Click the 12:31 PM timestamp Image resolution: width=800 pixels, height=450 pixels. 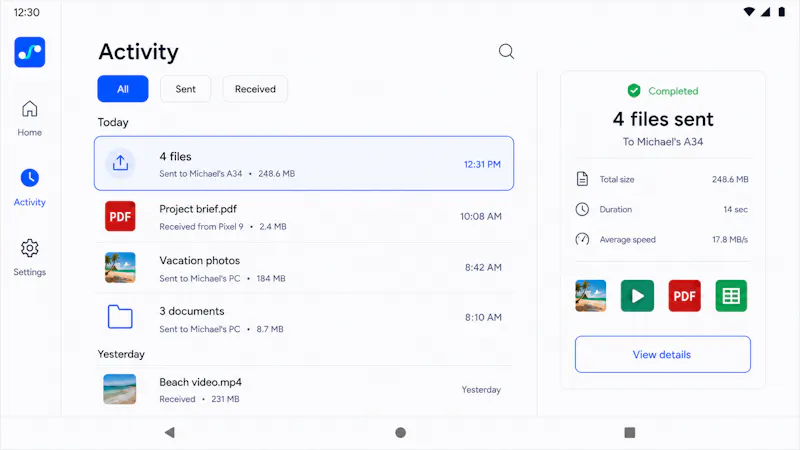click(482, 164)
